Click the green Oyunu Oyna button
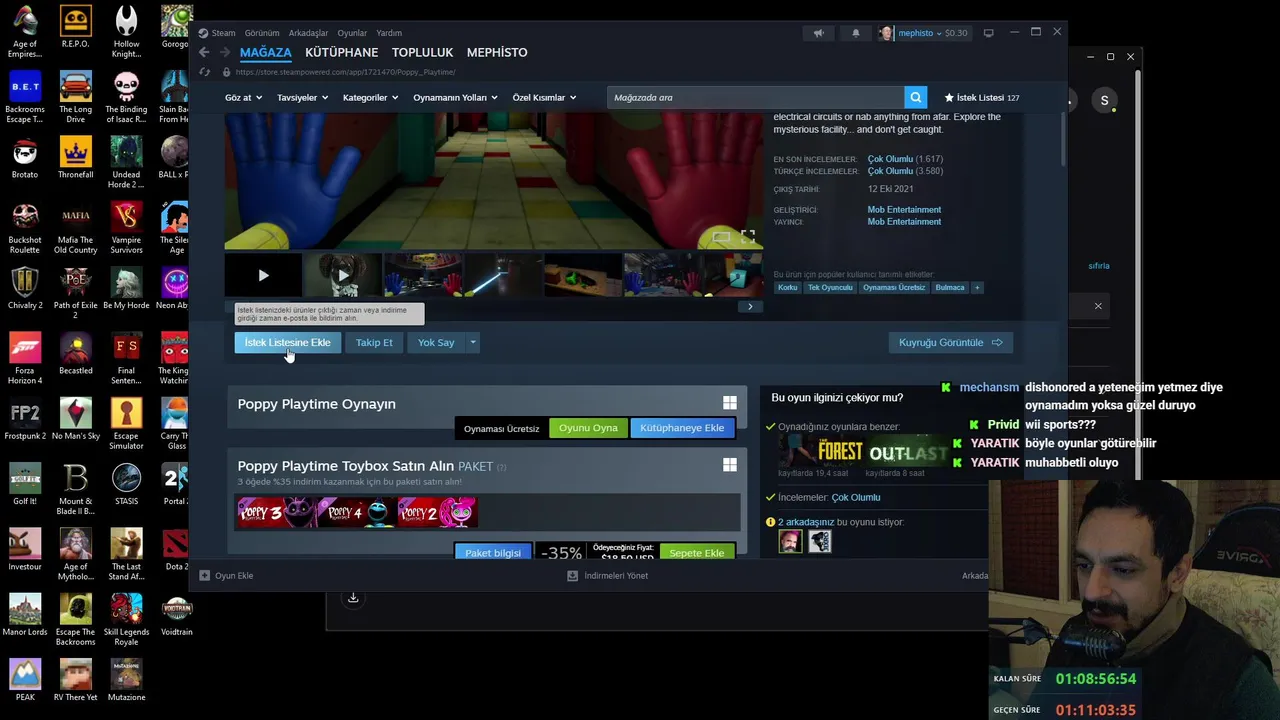This screenshot has height=720, width=1280. [588, 428]
